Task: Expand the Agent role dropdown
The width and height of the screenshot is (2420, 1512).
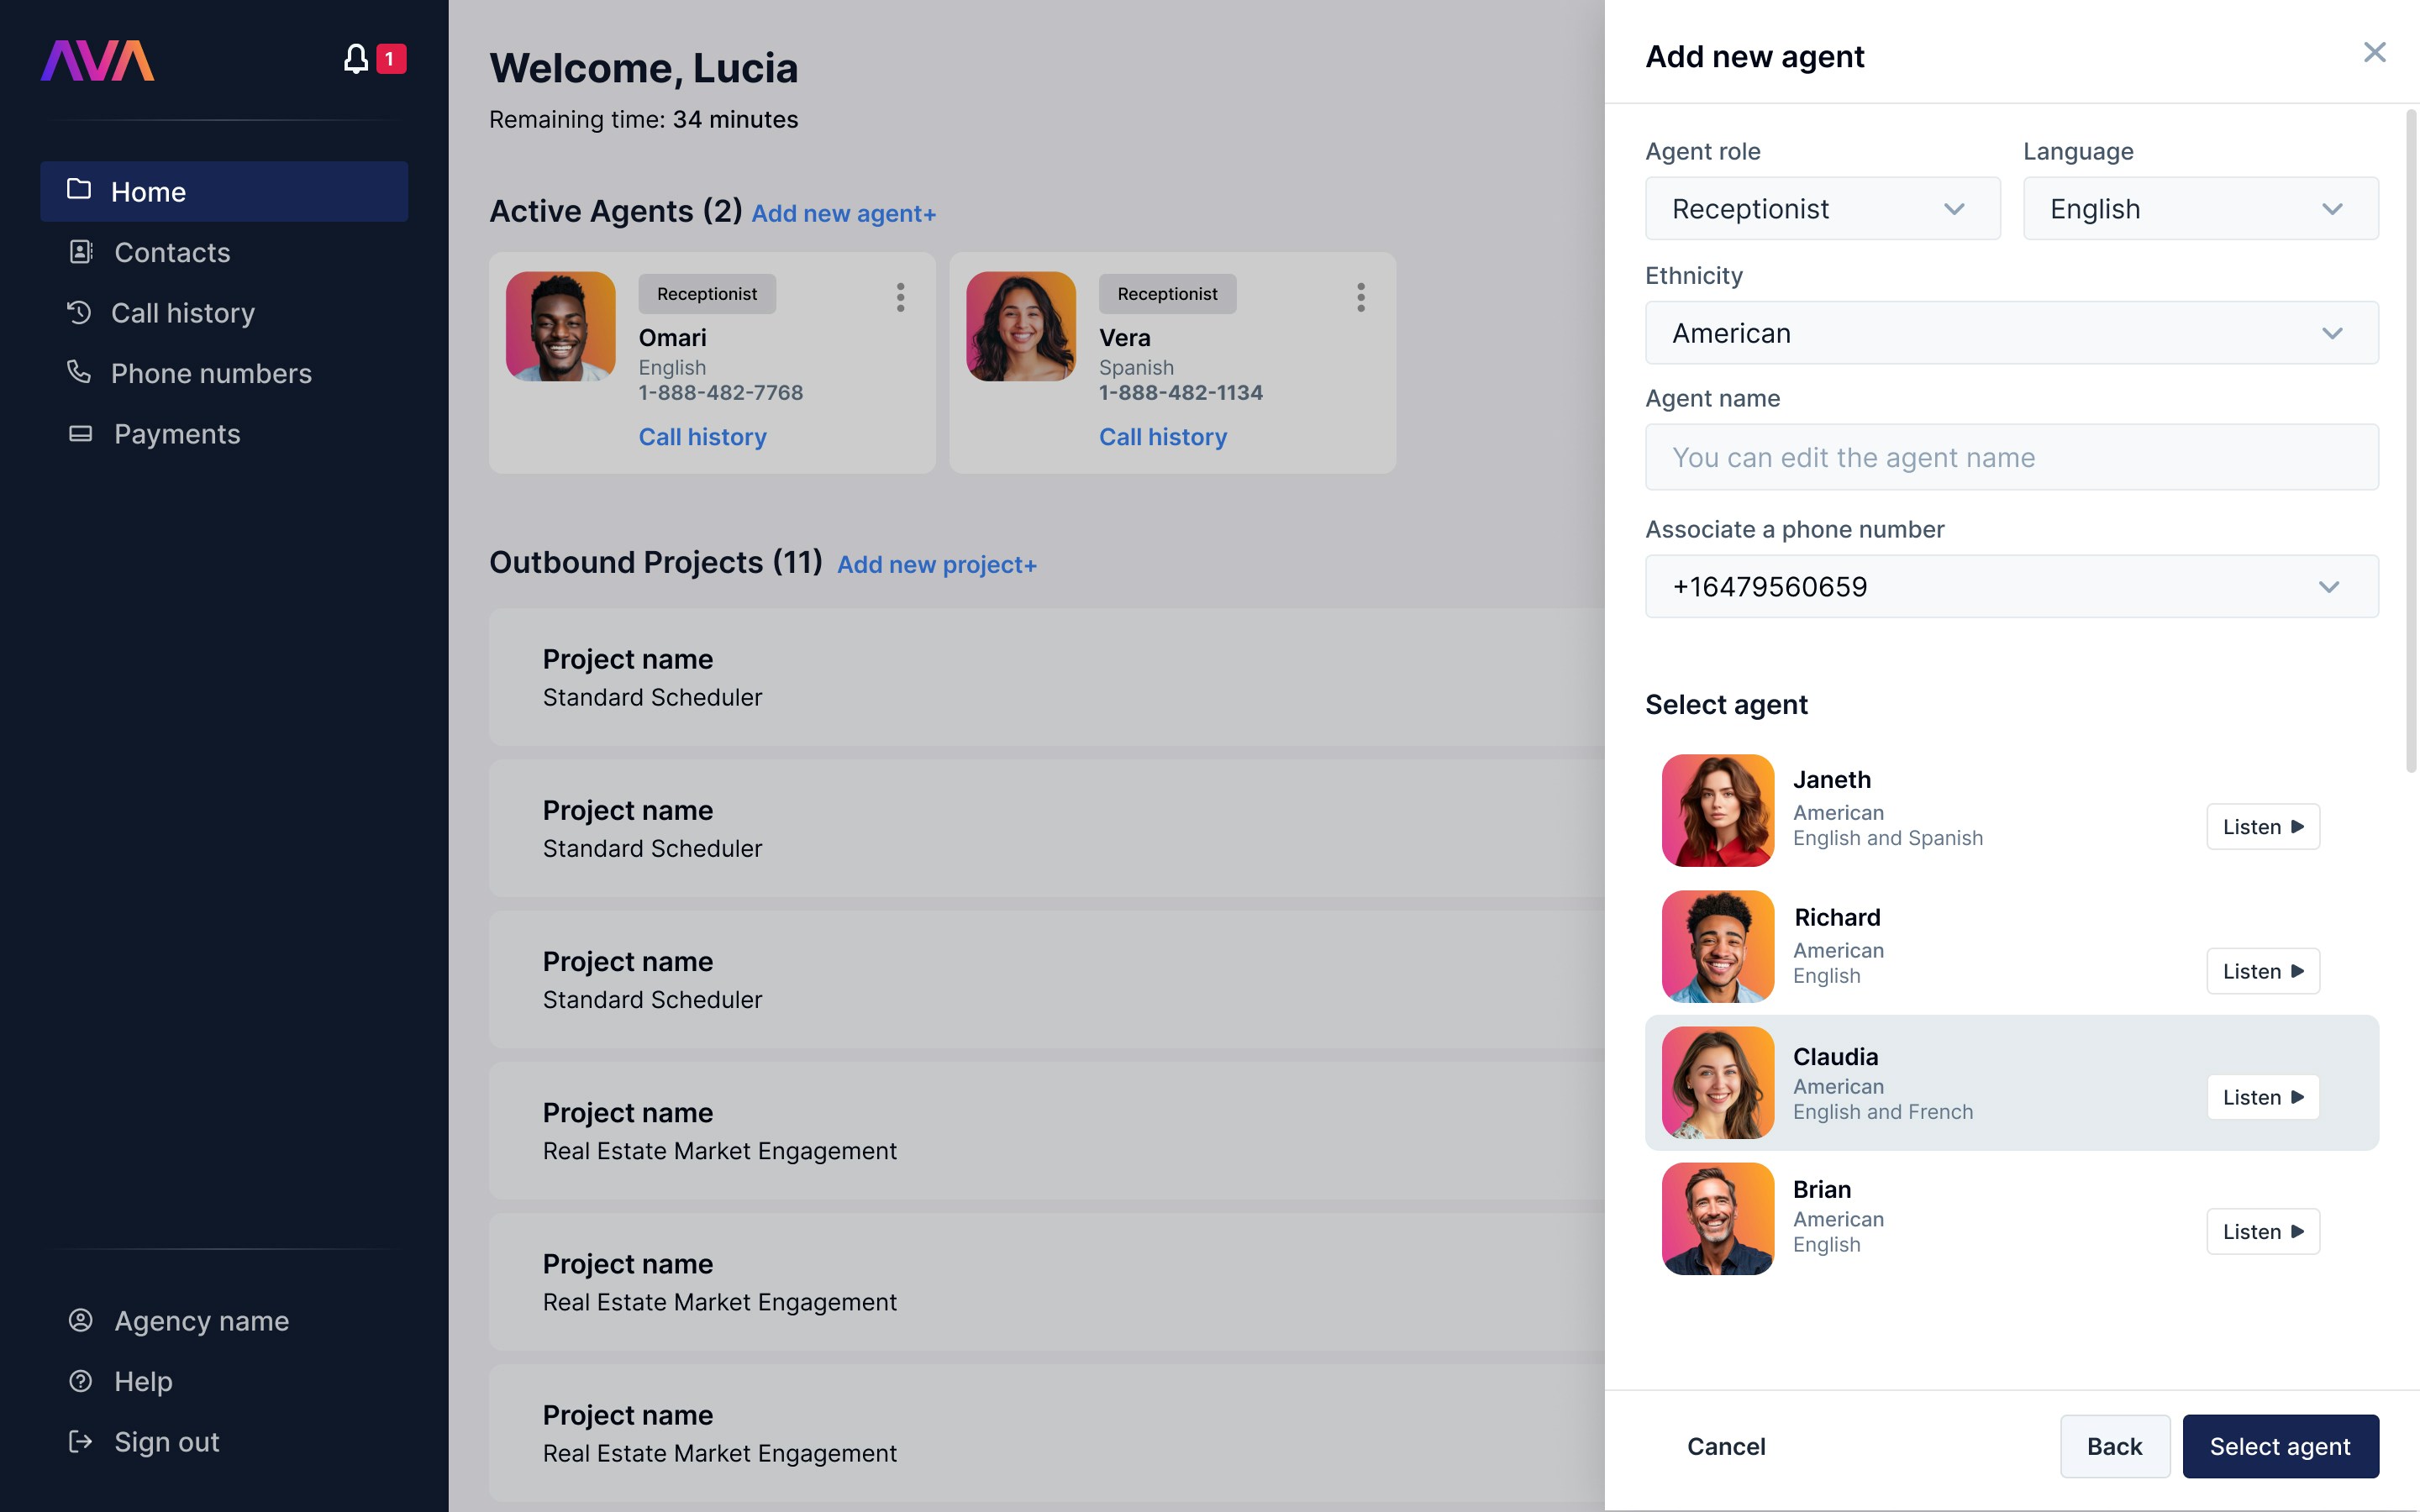Action: click(1823, 209)
